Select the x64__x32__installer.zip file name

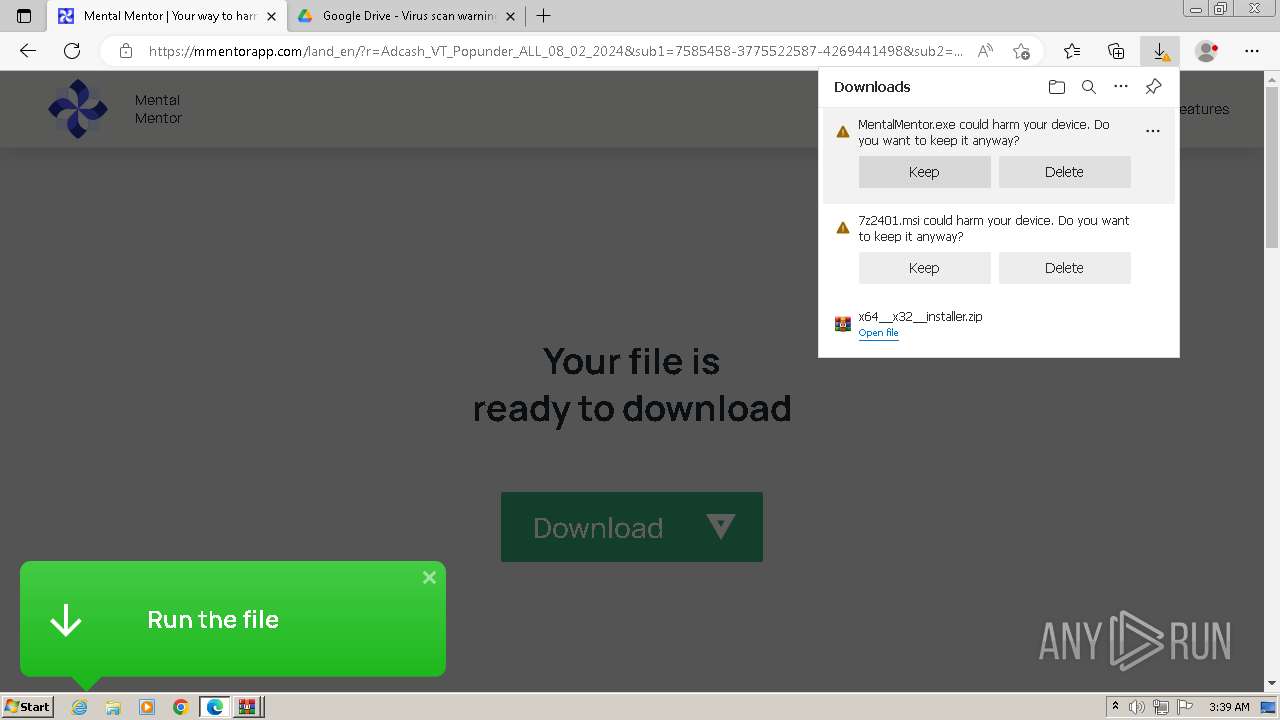coord(920,316)
